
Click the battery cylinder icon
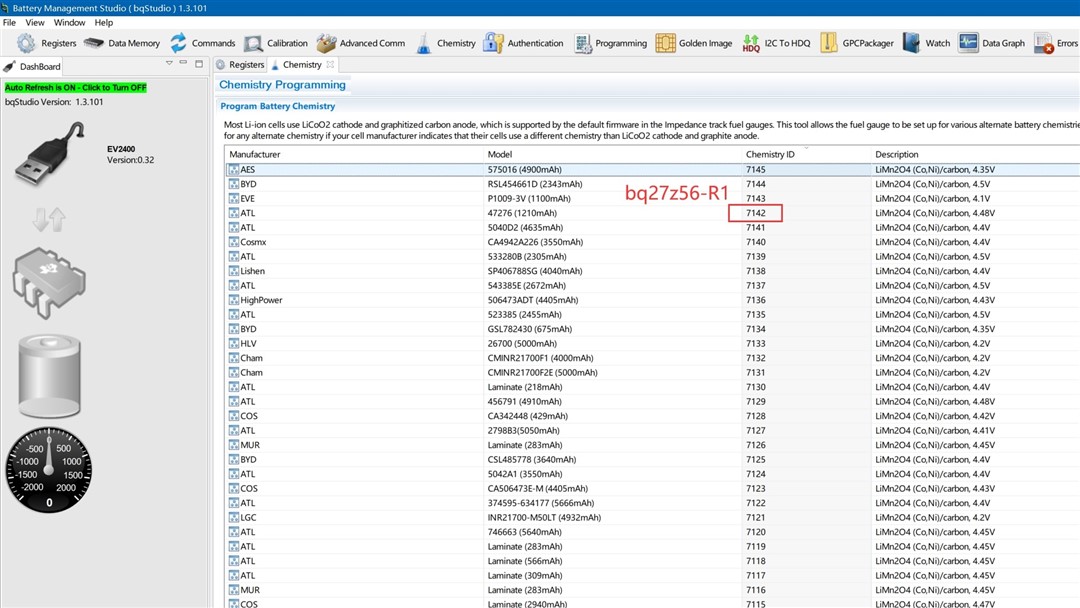click(x=49, y=376)
